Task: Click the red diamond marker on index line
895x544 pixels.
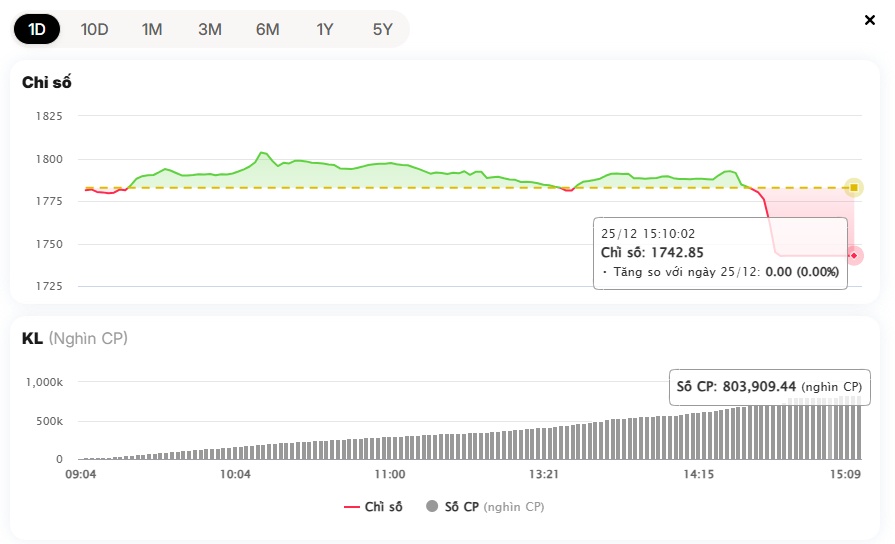Action: click(854, 256)
